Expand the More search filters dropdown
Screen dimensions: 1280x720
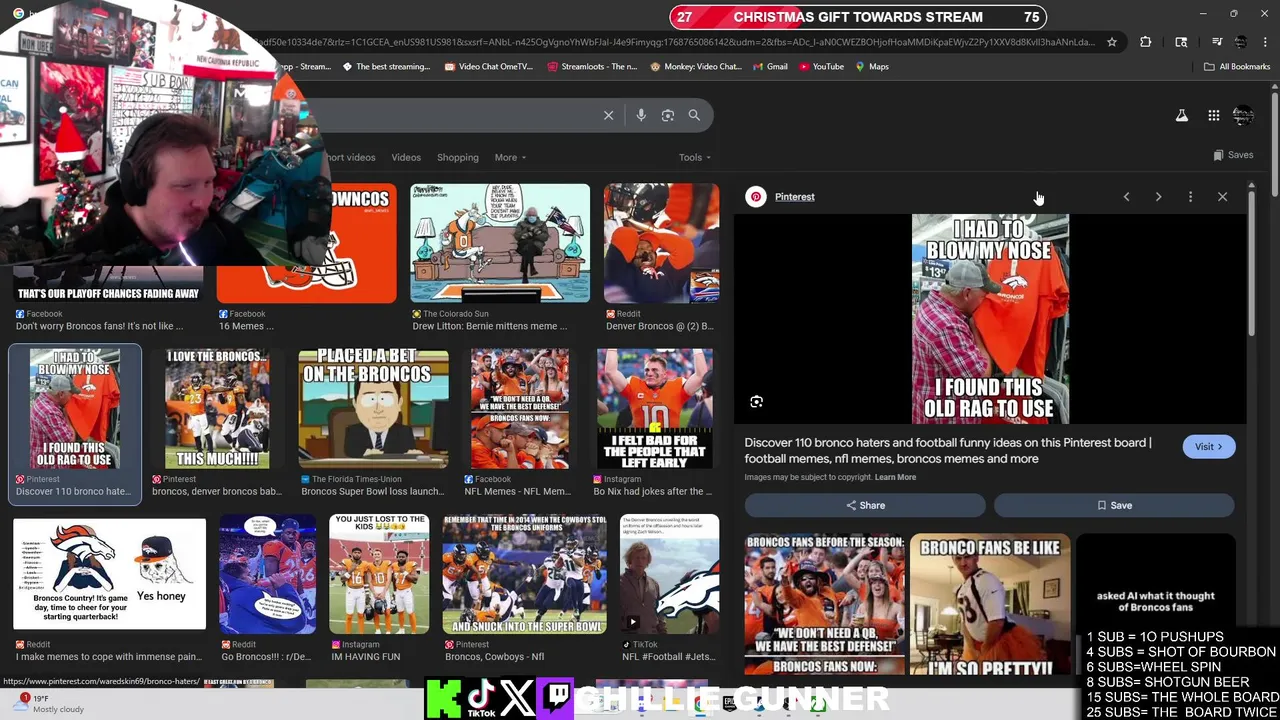pos(510,157)
